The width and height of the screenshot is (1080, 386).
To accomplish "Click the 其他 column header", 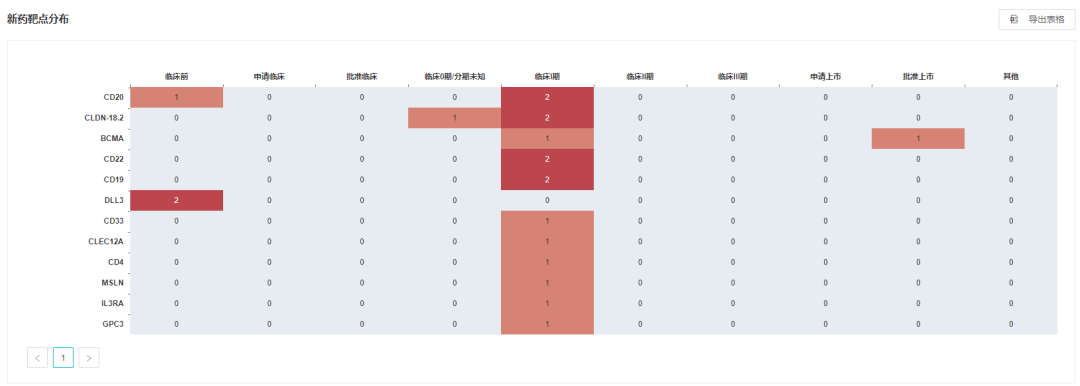I will point(1010,77).
